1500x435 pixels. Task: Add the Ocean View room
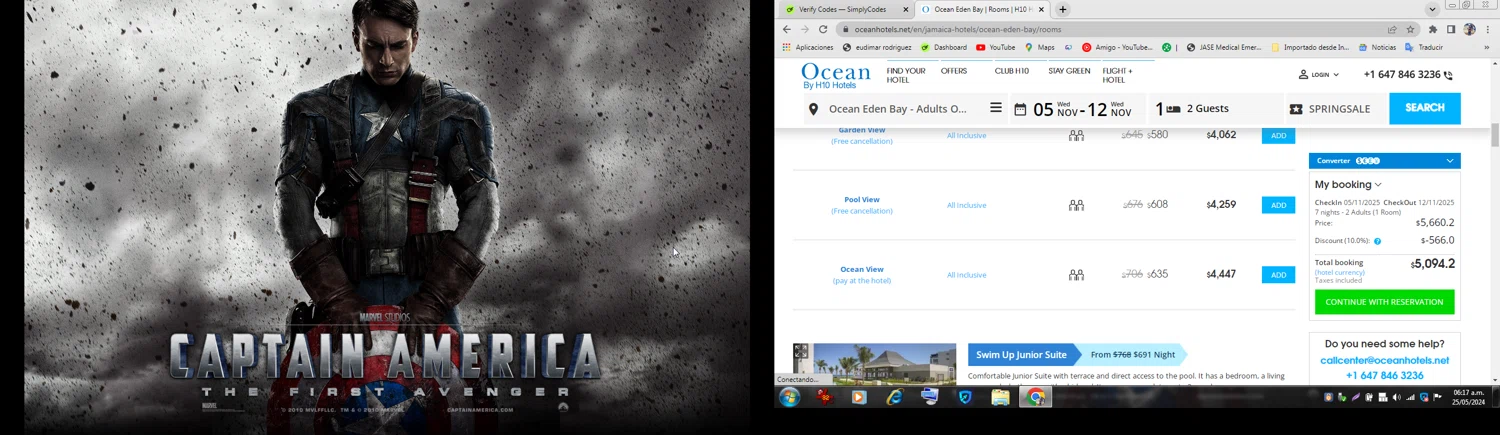pyautogui.click(x=1278, y=275)
